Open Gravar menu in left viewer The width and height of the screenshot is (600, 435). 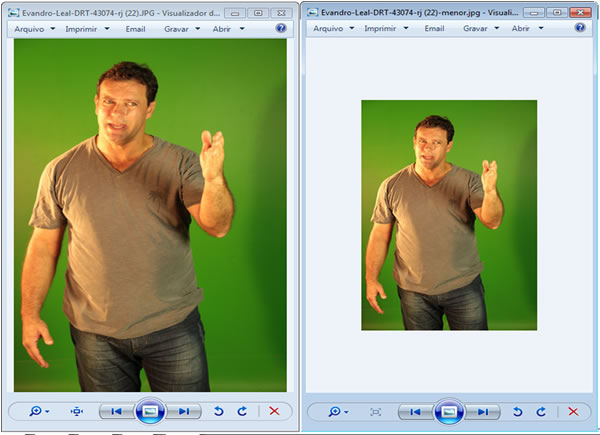coord(176,29)
